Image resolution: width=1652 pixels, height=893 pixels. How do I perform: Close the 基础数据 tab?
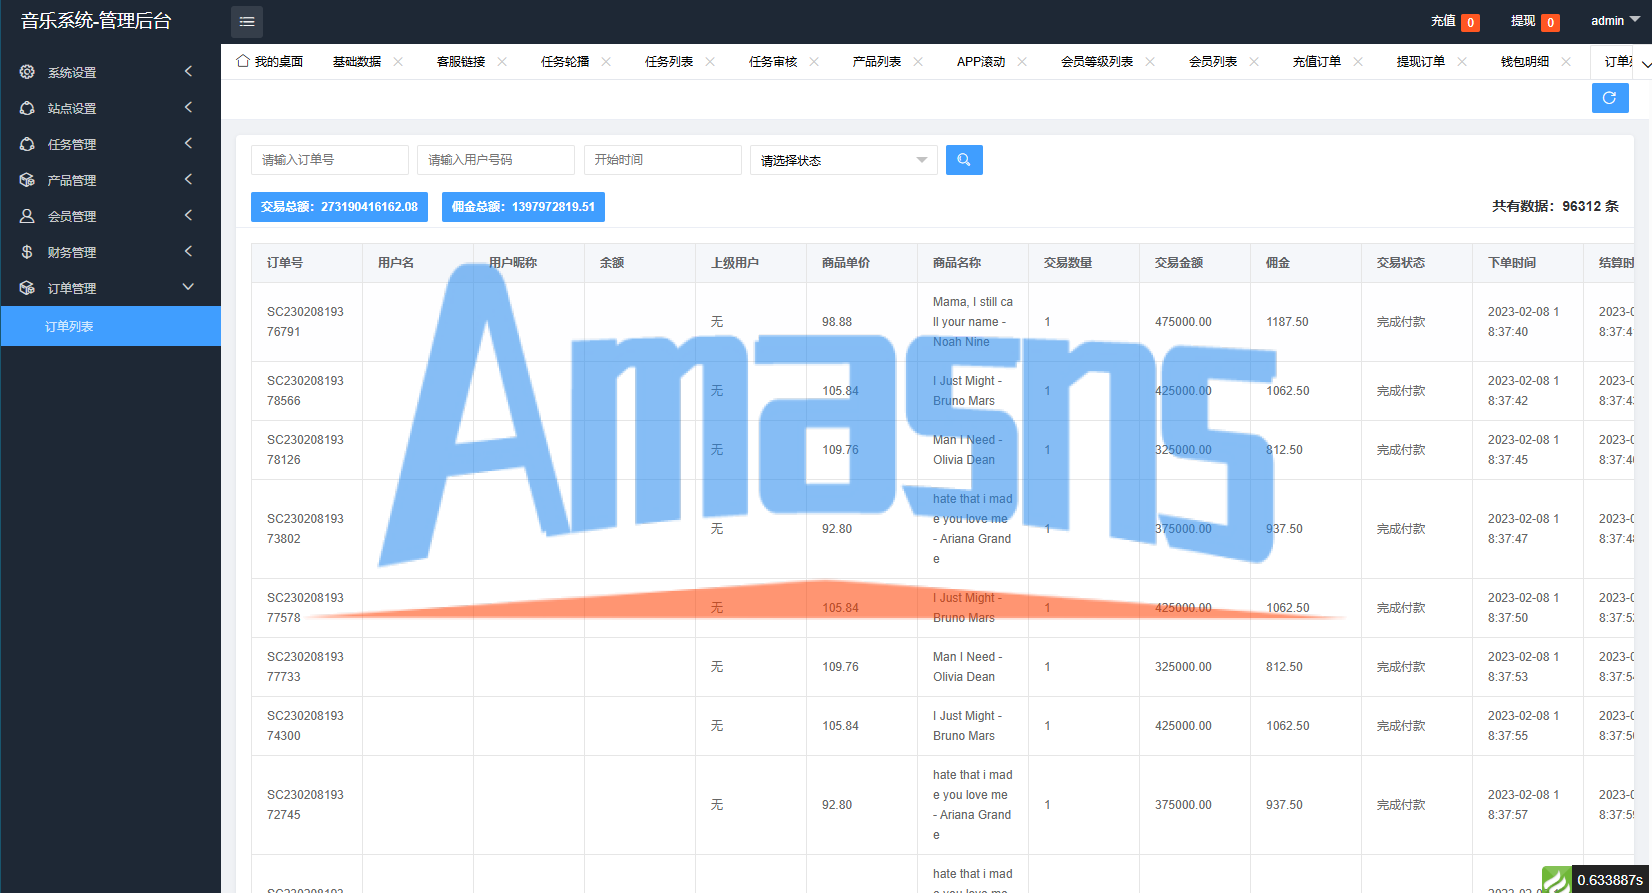coord(398,62)
